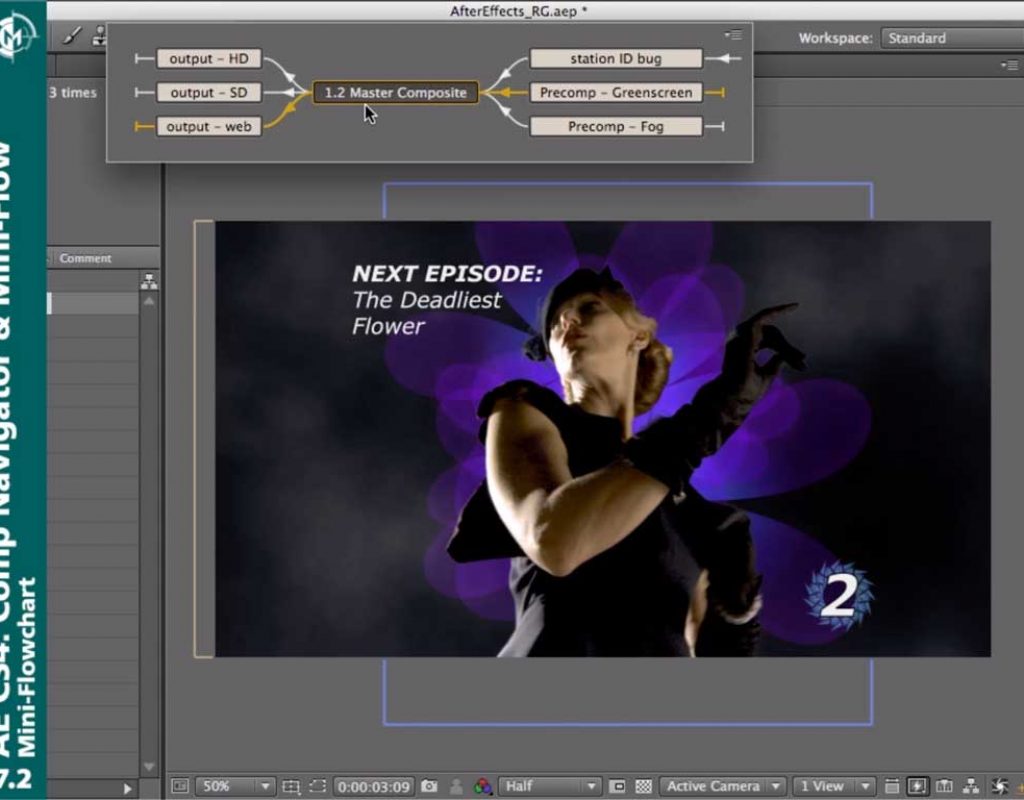Toggle the Region of Interest icon
This screenshot has width=1024, height=800.
pyautogui.click(x=617, y=786)
